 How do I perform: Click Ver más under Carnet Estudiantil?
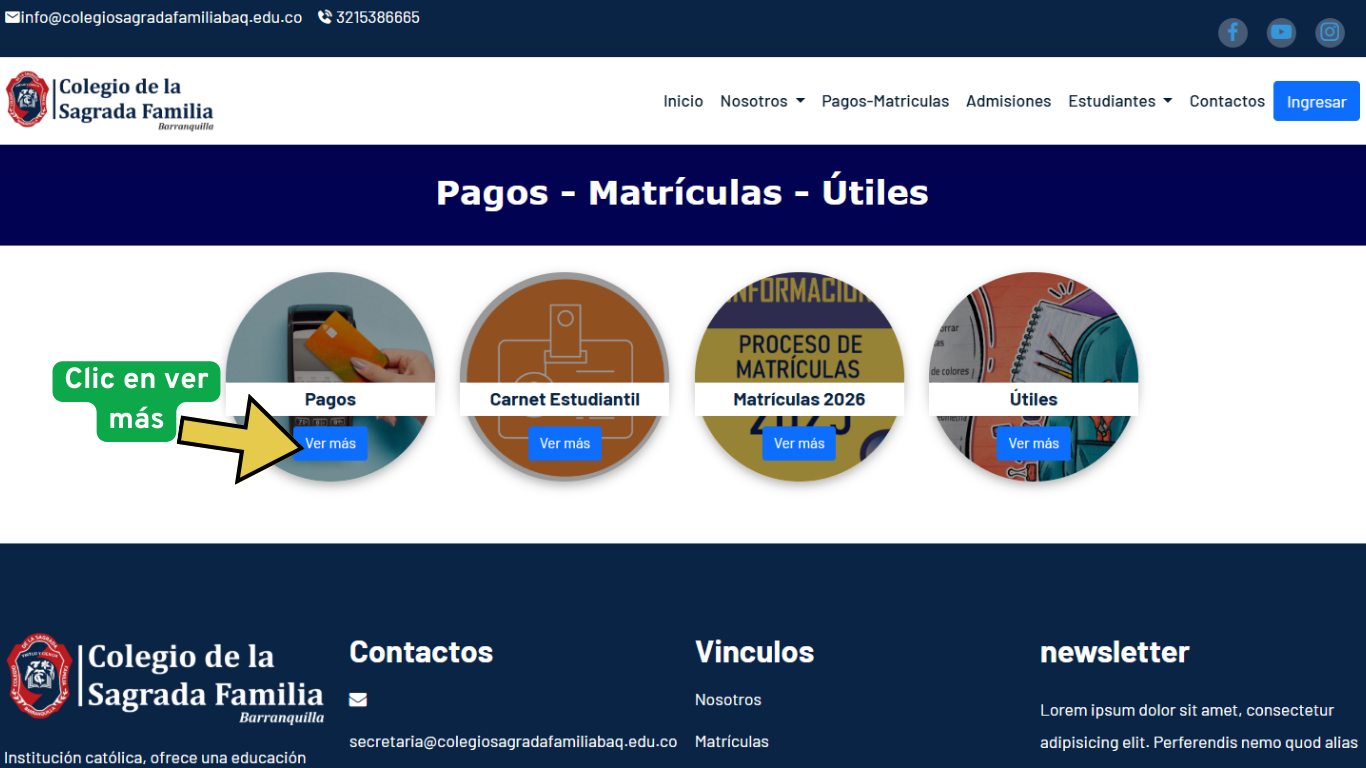point(565,444)
